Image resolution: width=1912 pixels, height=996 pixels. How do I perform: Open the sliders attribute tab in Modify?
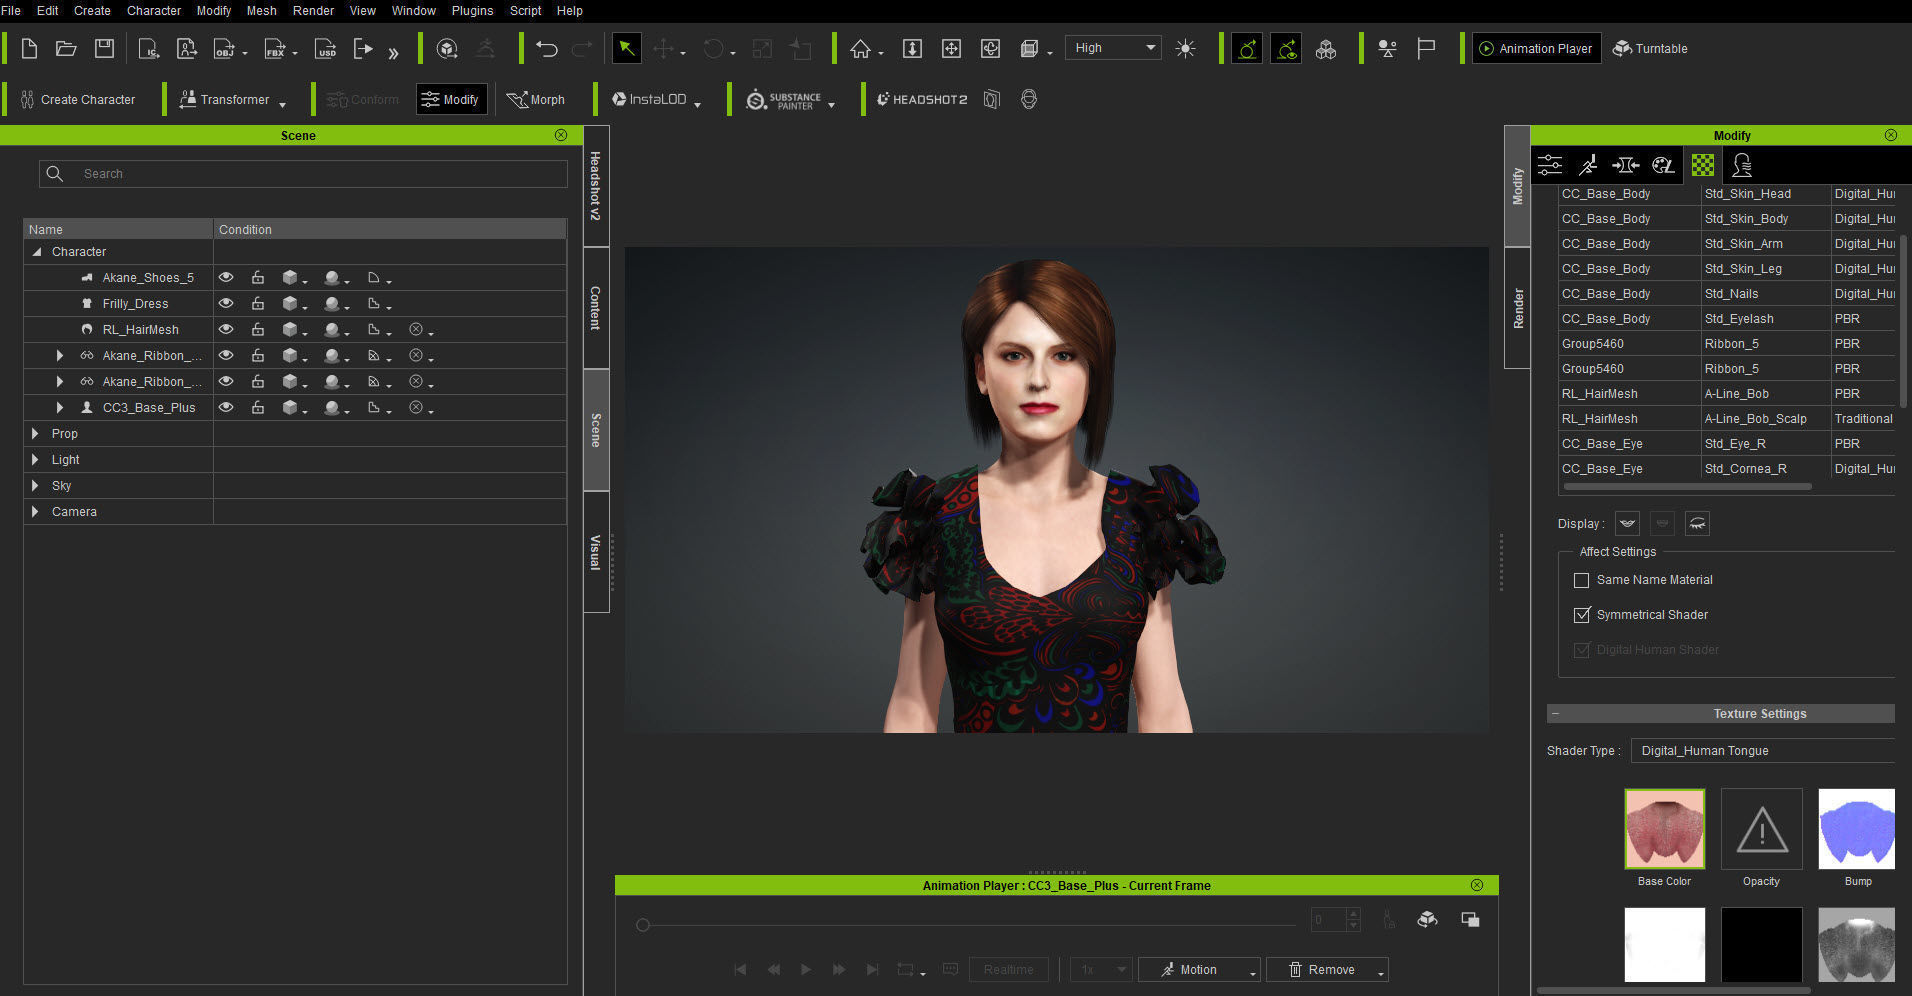(1550, 165)
